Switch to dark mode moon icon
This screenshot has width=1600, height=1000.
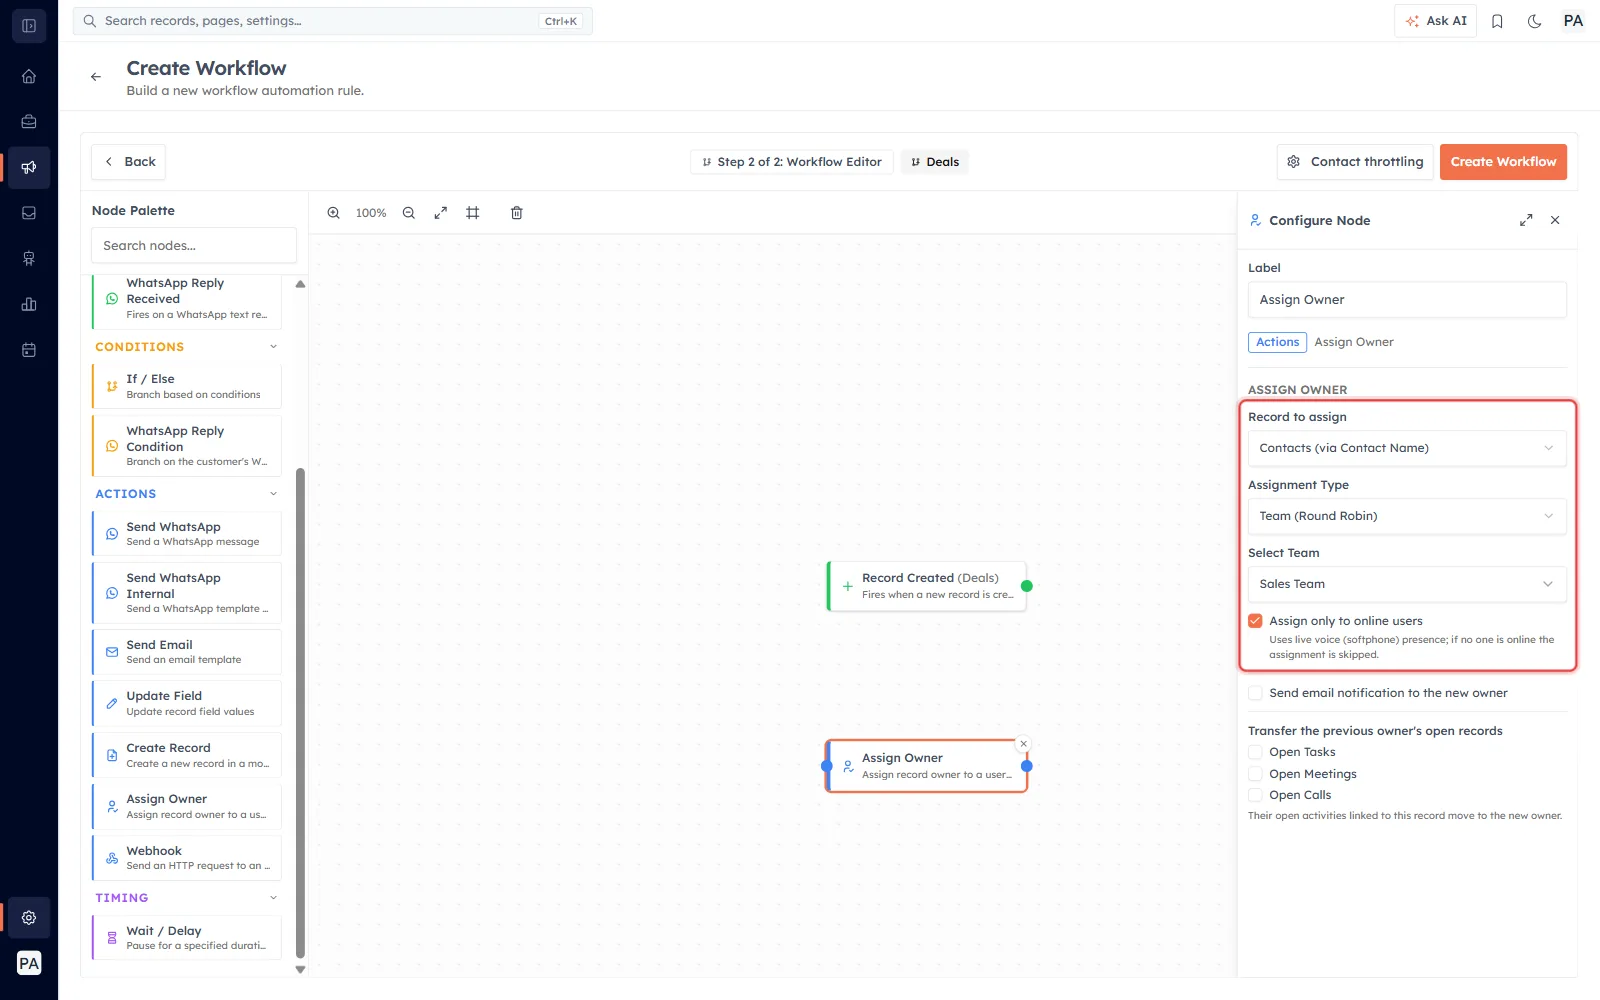point(1534,21)
